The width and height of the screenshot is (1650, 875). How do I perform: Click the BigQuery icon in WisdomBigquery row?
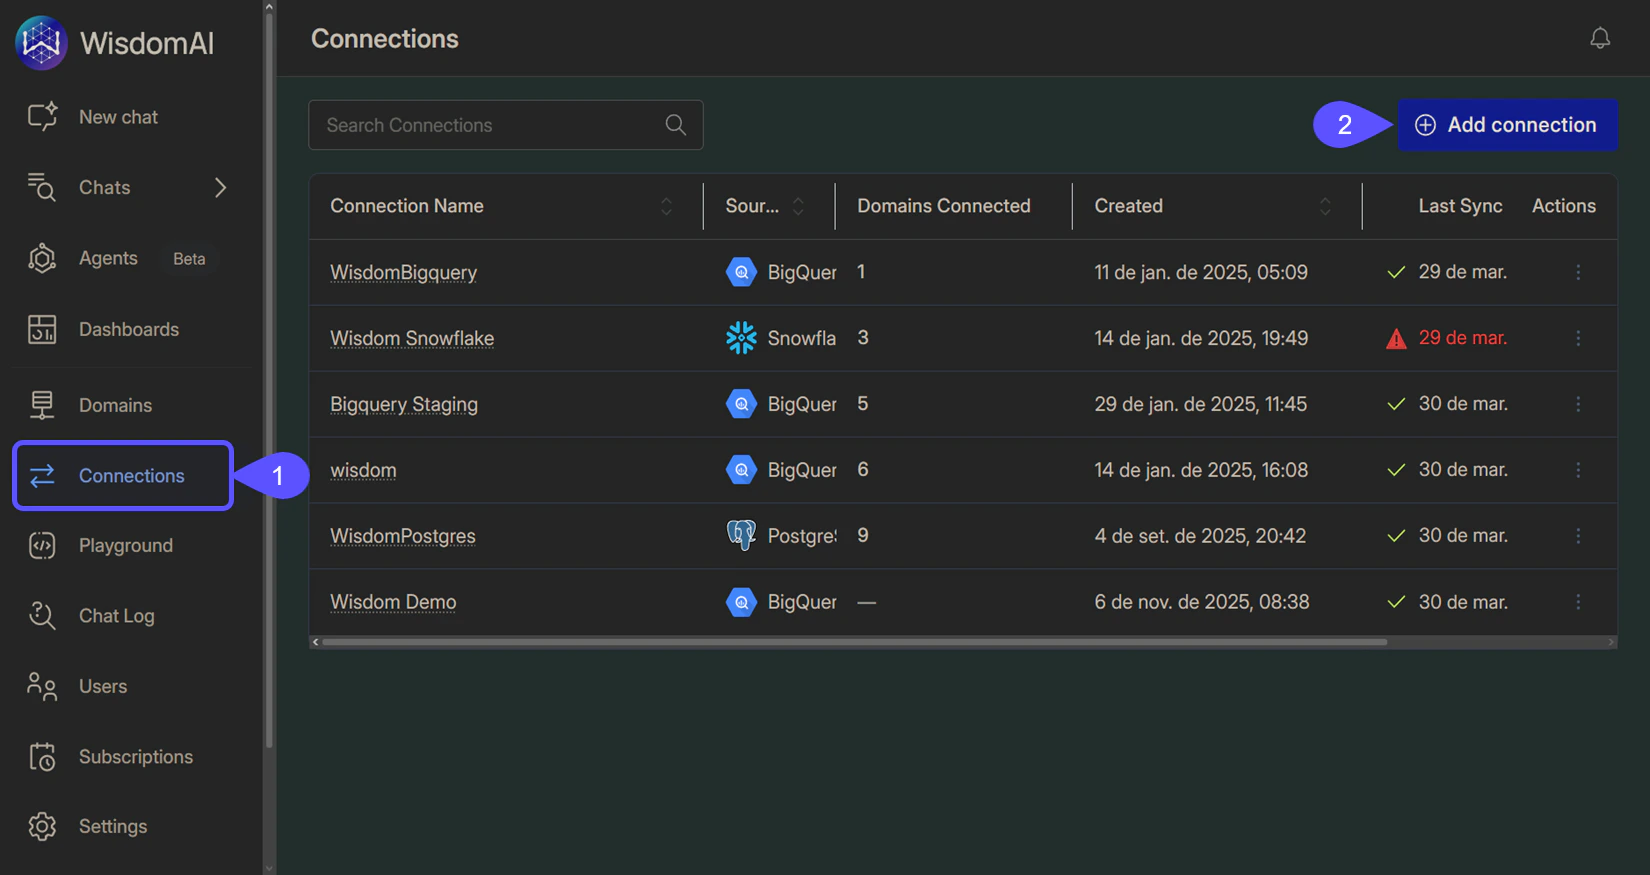pyautogui.click(x=741, y=272)
